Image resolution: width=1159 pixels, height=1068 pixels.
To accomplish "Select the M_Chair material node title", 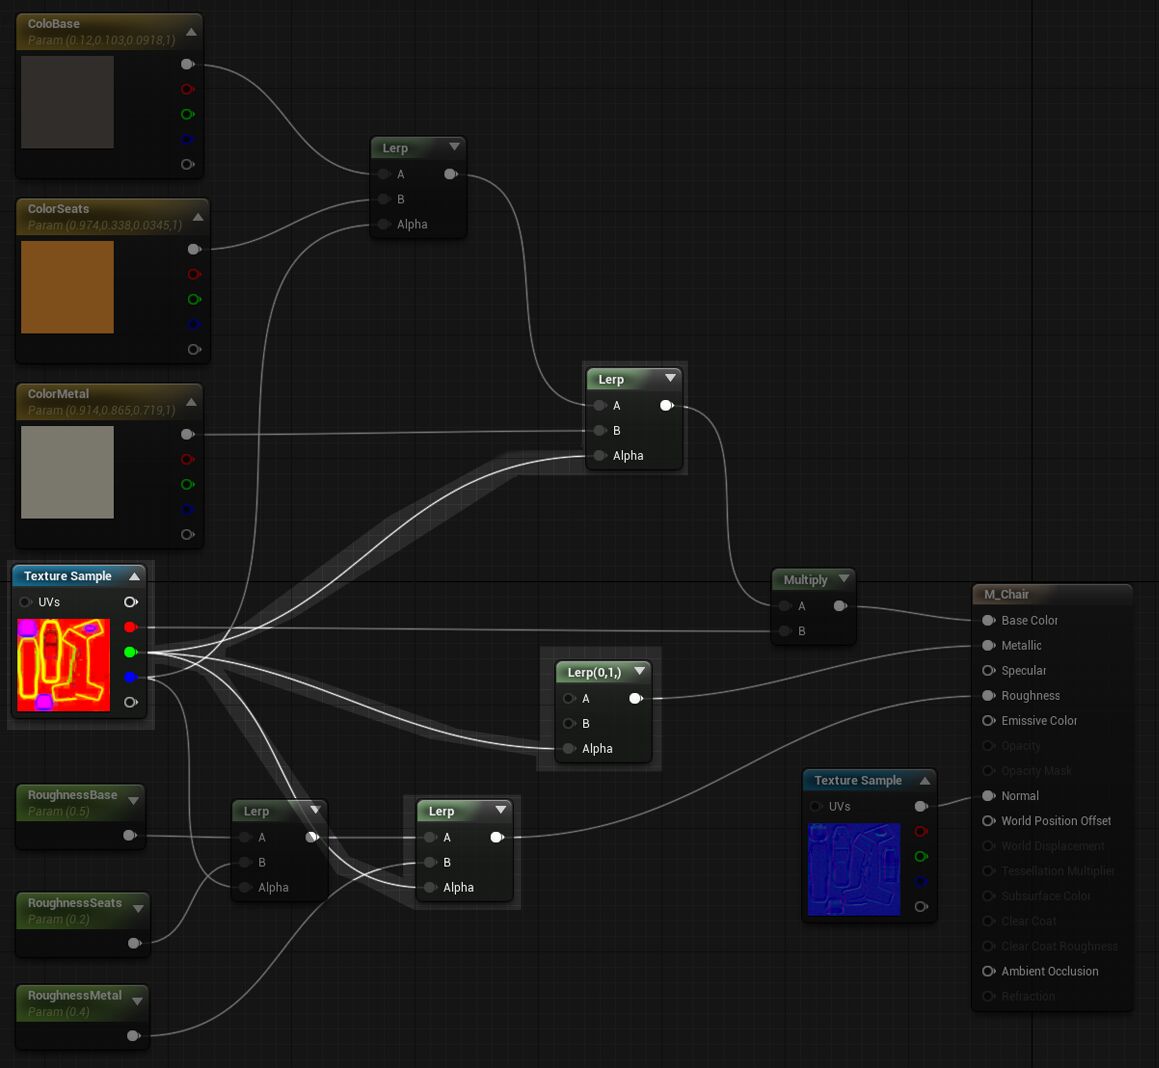I will [1006, 594].
